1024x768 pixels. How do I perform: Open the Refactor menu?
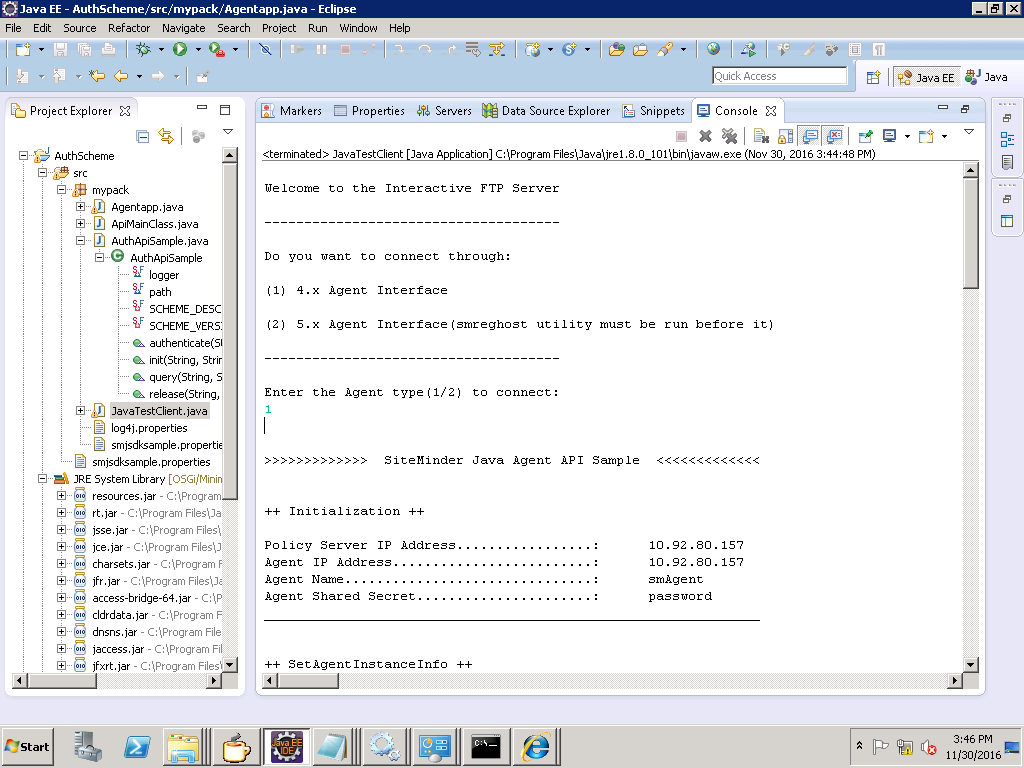pyautogui.click(x=129, y=28)
